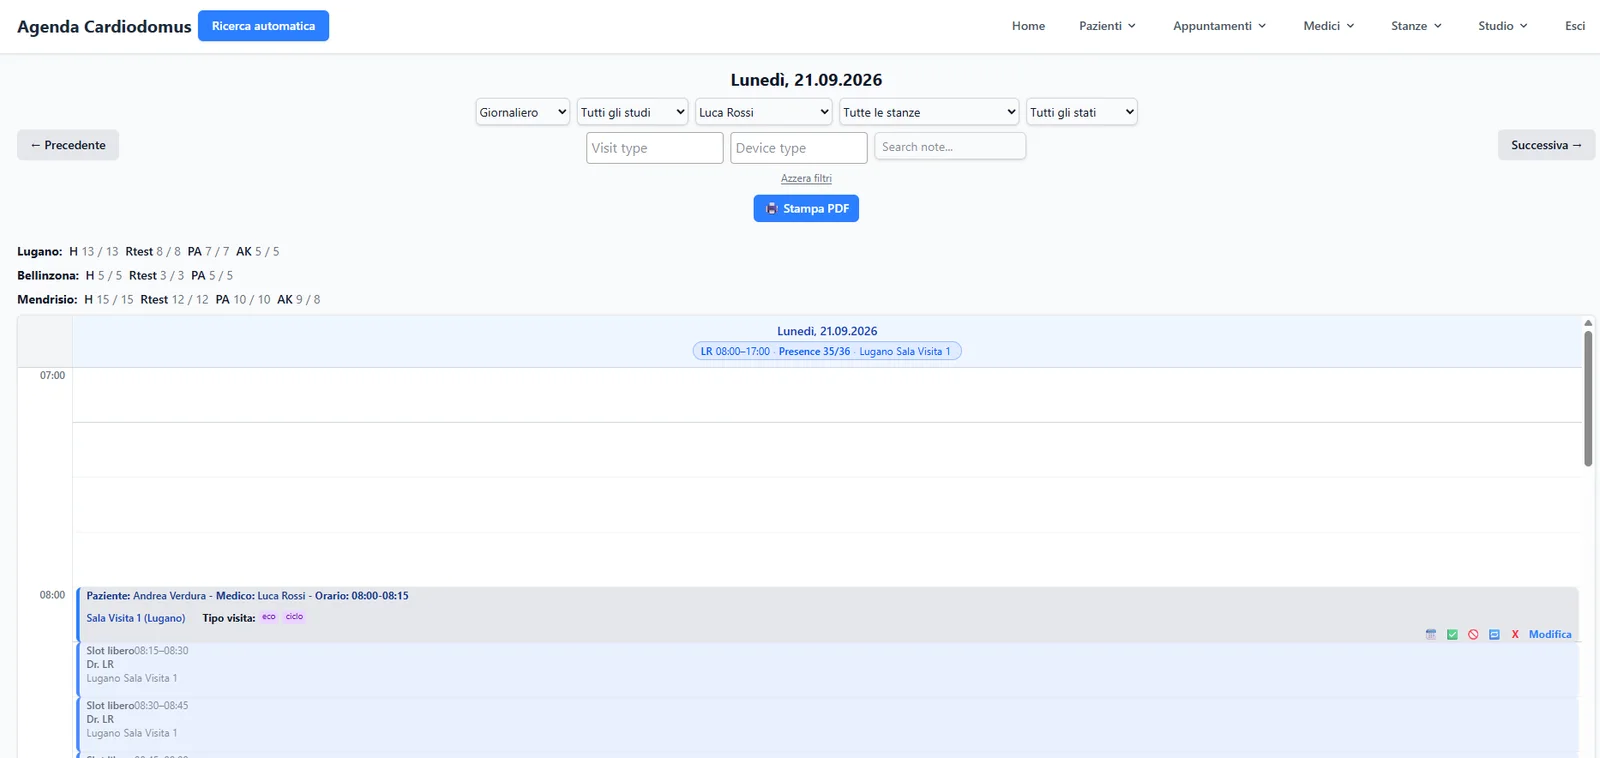Click the green checkmark icon on Verdura appointment

click(x=1452, y=635)
